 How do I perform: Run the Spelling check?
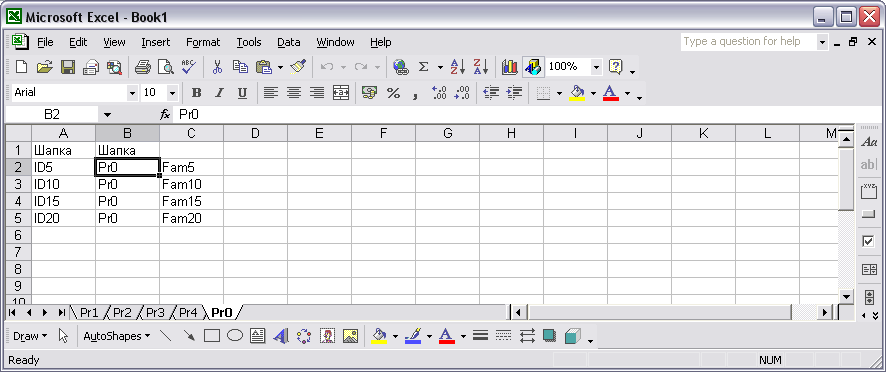pos(188,67)
